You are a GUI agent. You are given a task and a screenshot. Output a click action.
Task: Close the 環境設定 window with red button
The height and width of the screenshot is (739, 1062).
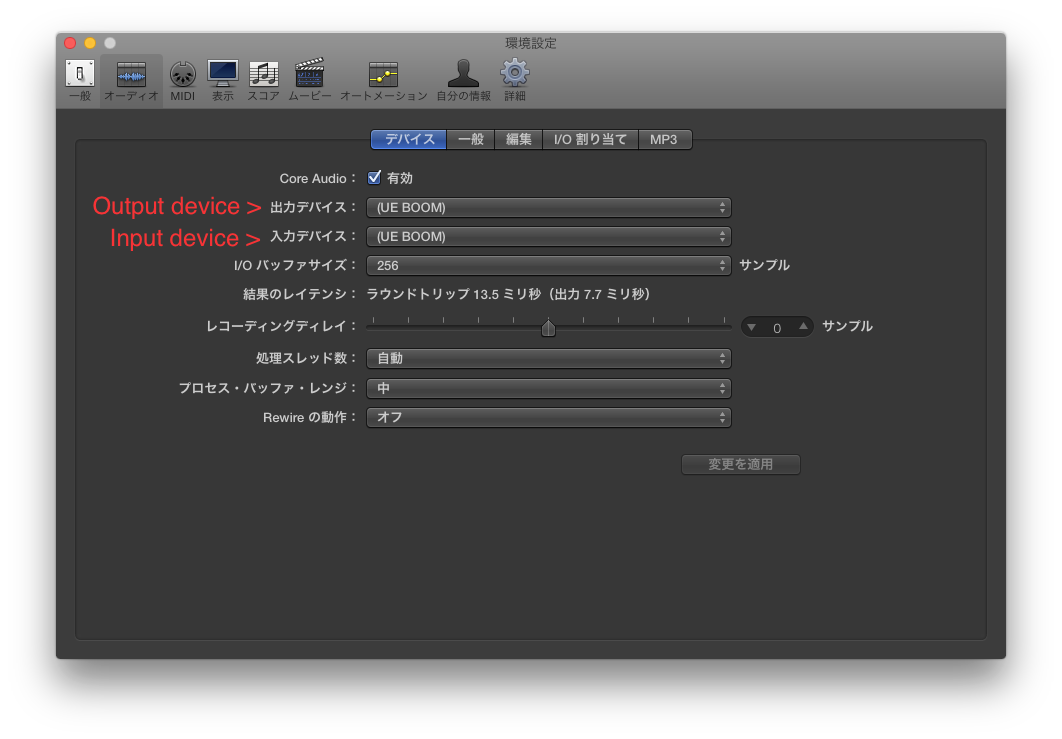tap(70, 43)
